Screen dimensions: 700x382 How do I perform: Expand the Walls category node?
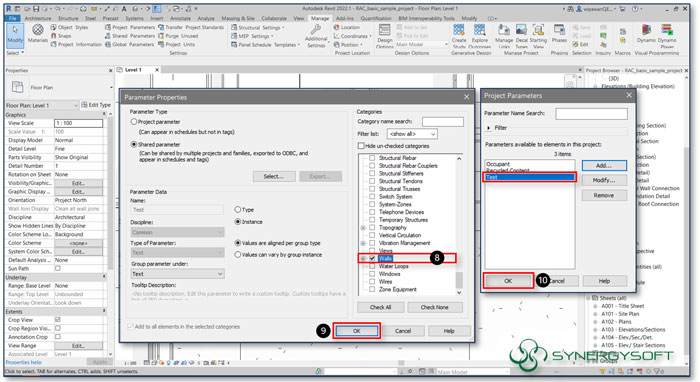click(x=363, y=258)
